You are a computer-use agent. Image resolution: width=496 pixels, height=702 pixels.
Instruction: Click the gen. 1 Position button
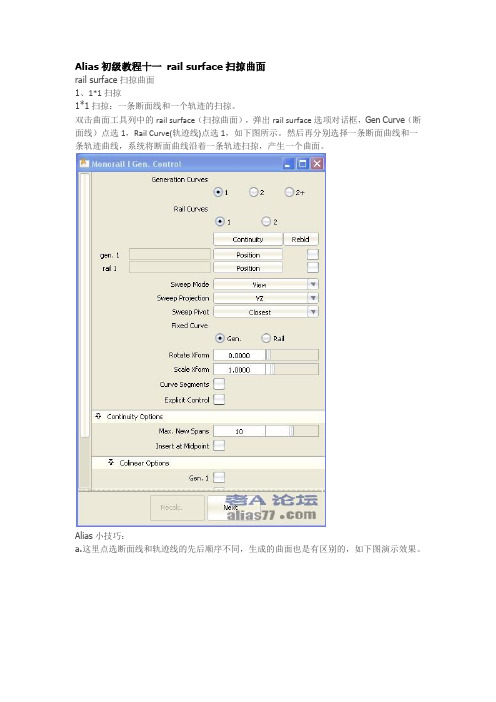[248, 254]
